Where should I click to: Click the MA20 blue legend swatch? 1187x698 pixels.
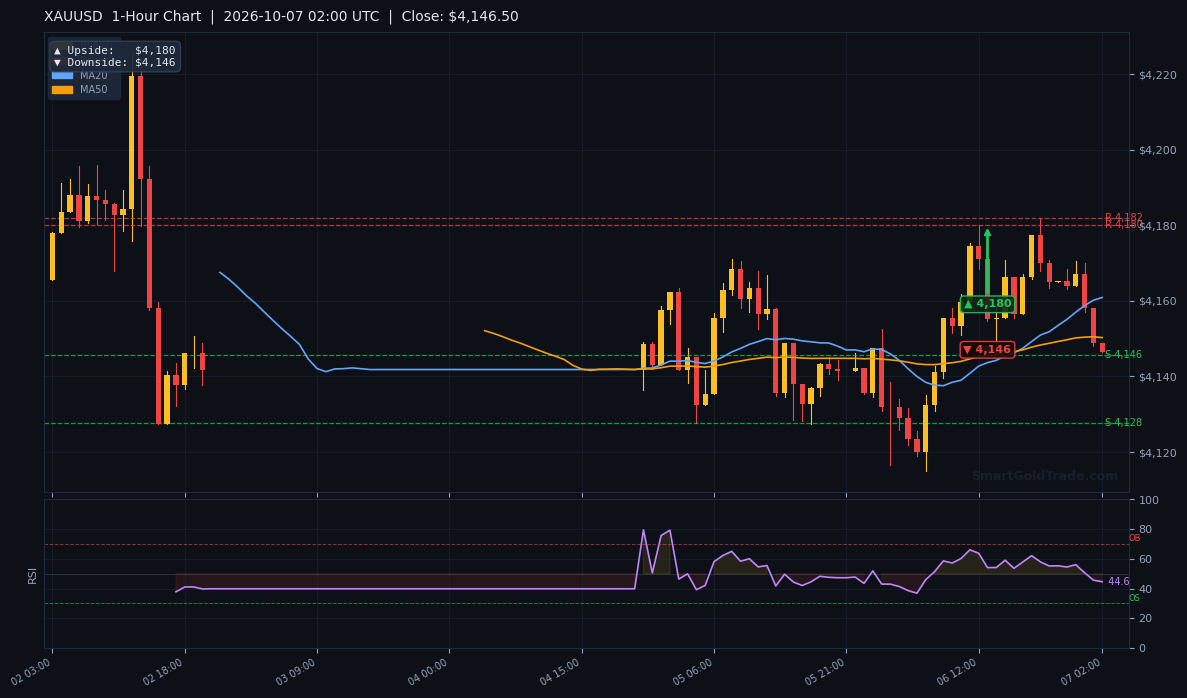click(62, 76)
